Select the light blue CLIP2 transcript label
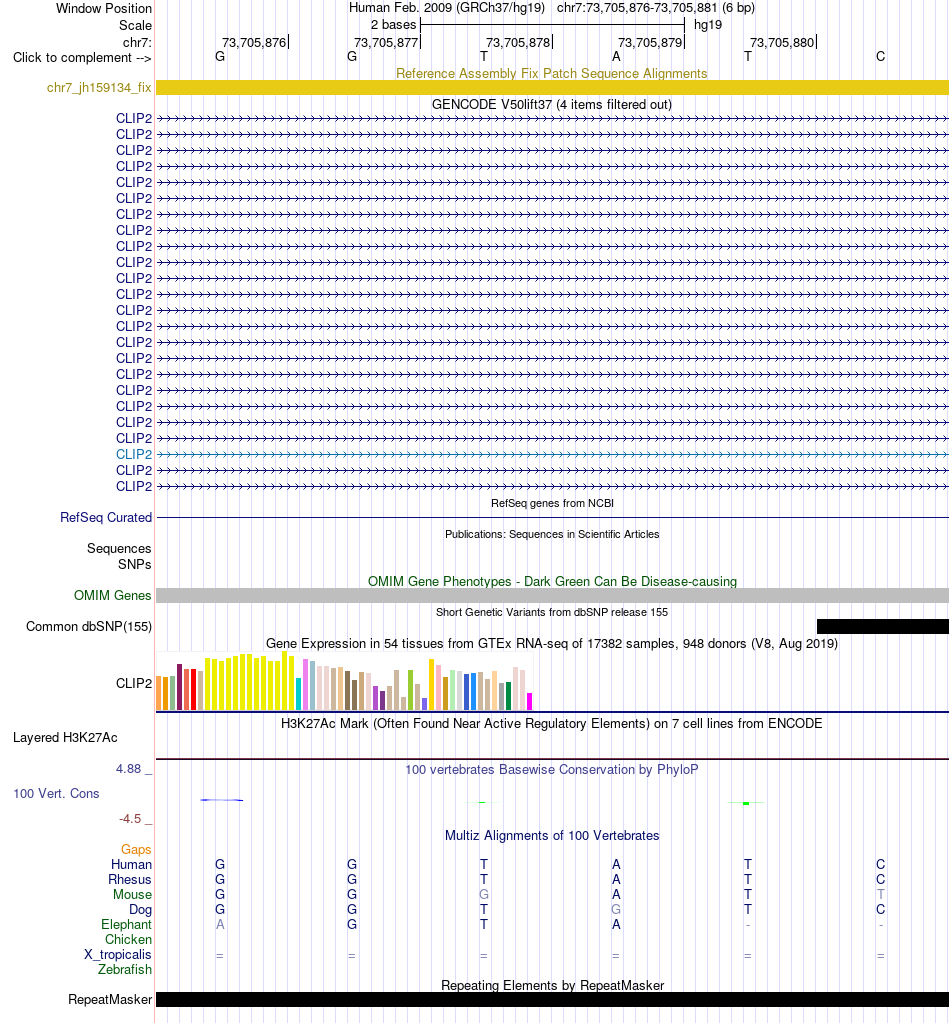 pos(134,454)
